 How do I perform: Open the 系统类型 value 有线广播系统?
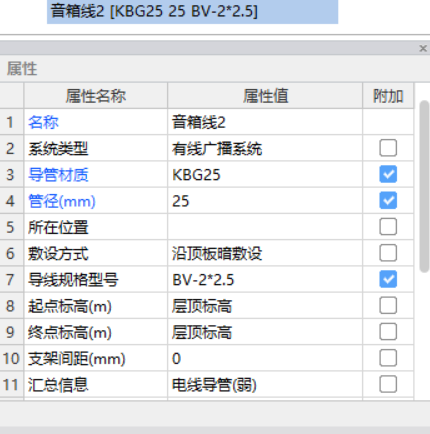[265, 148]
